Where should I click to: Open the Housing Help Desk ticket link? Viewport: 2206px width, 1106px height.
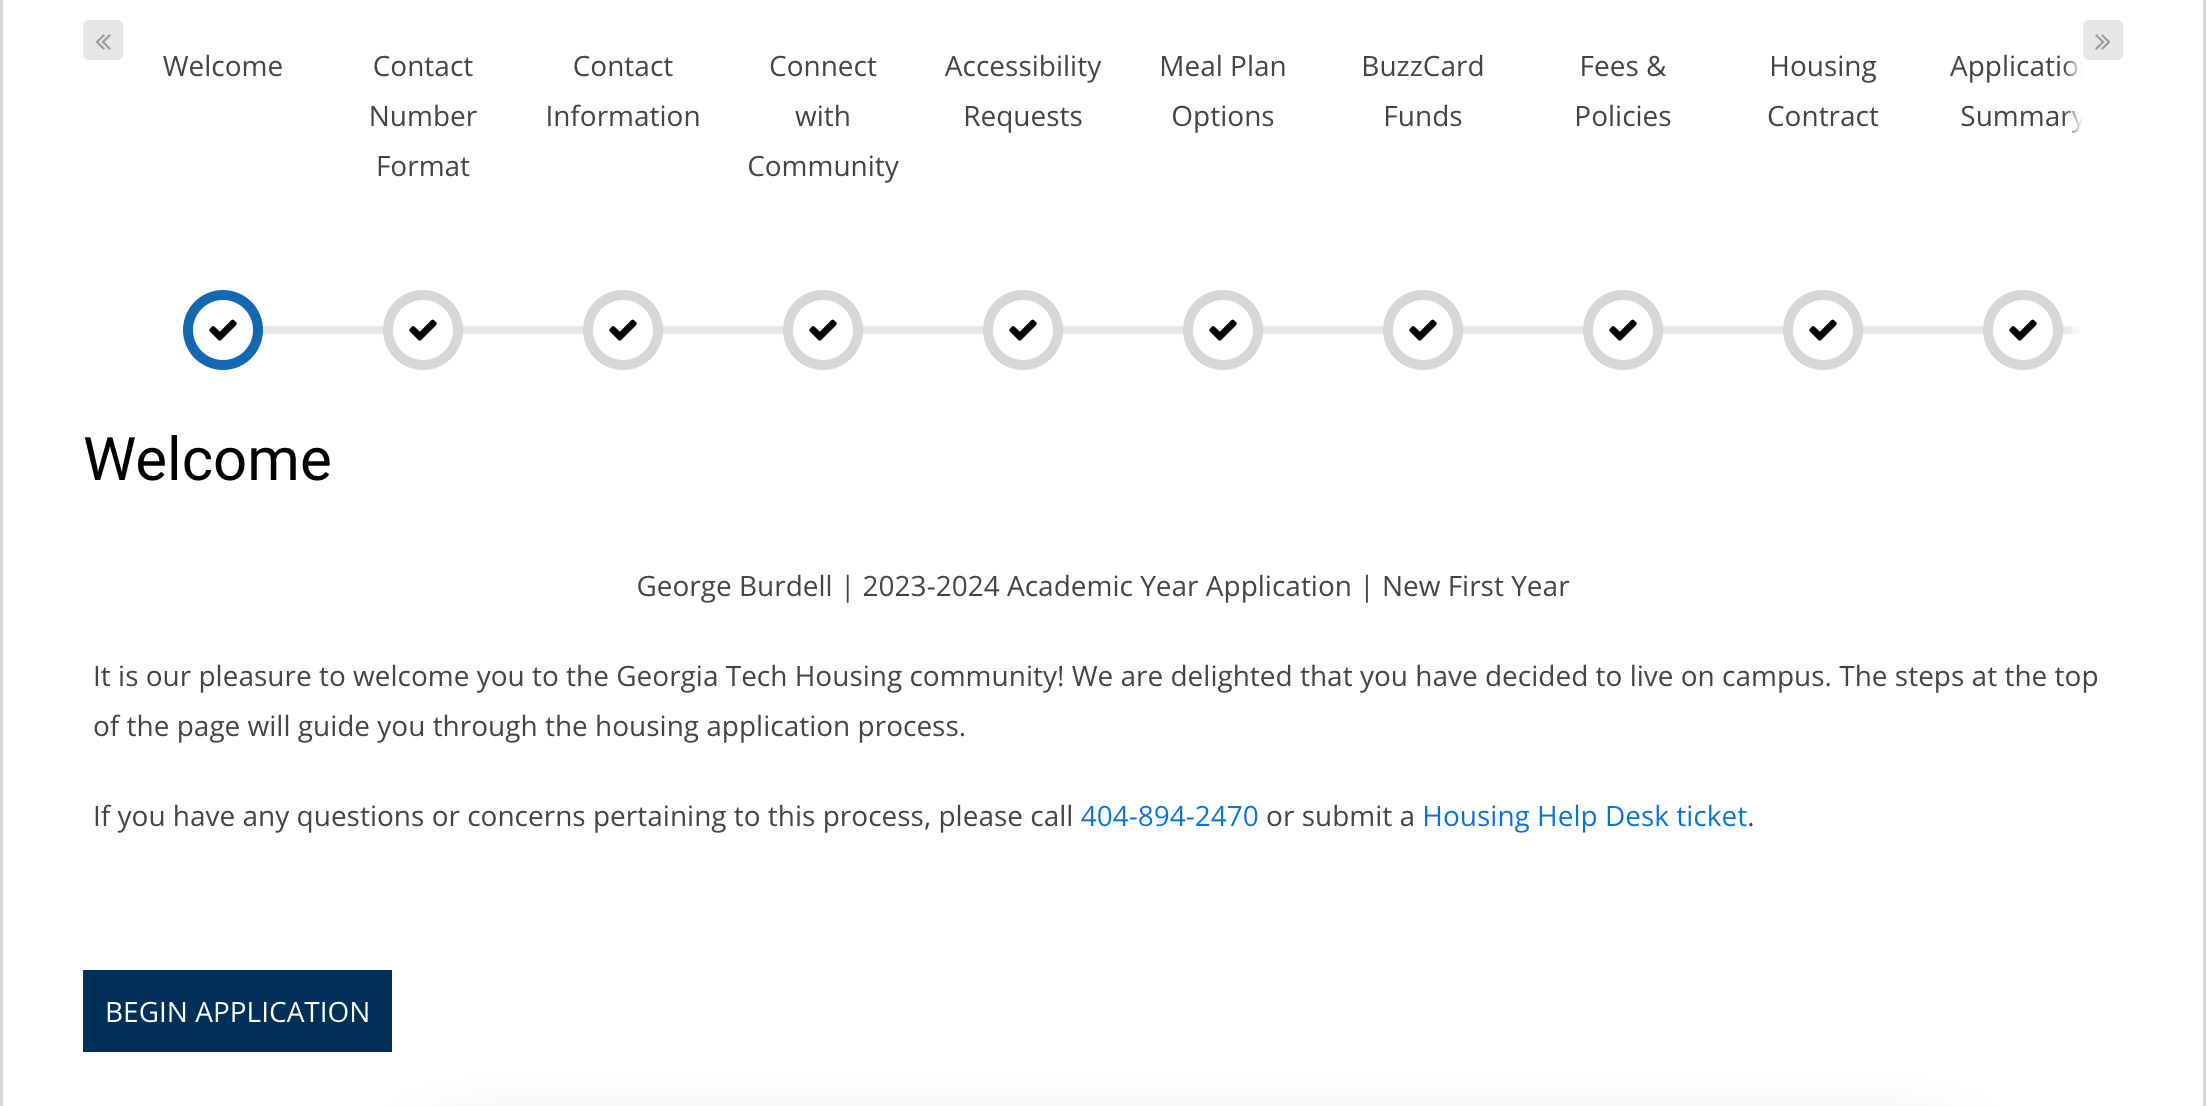pyautogui.click(x=1584, y=816)
